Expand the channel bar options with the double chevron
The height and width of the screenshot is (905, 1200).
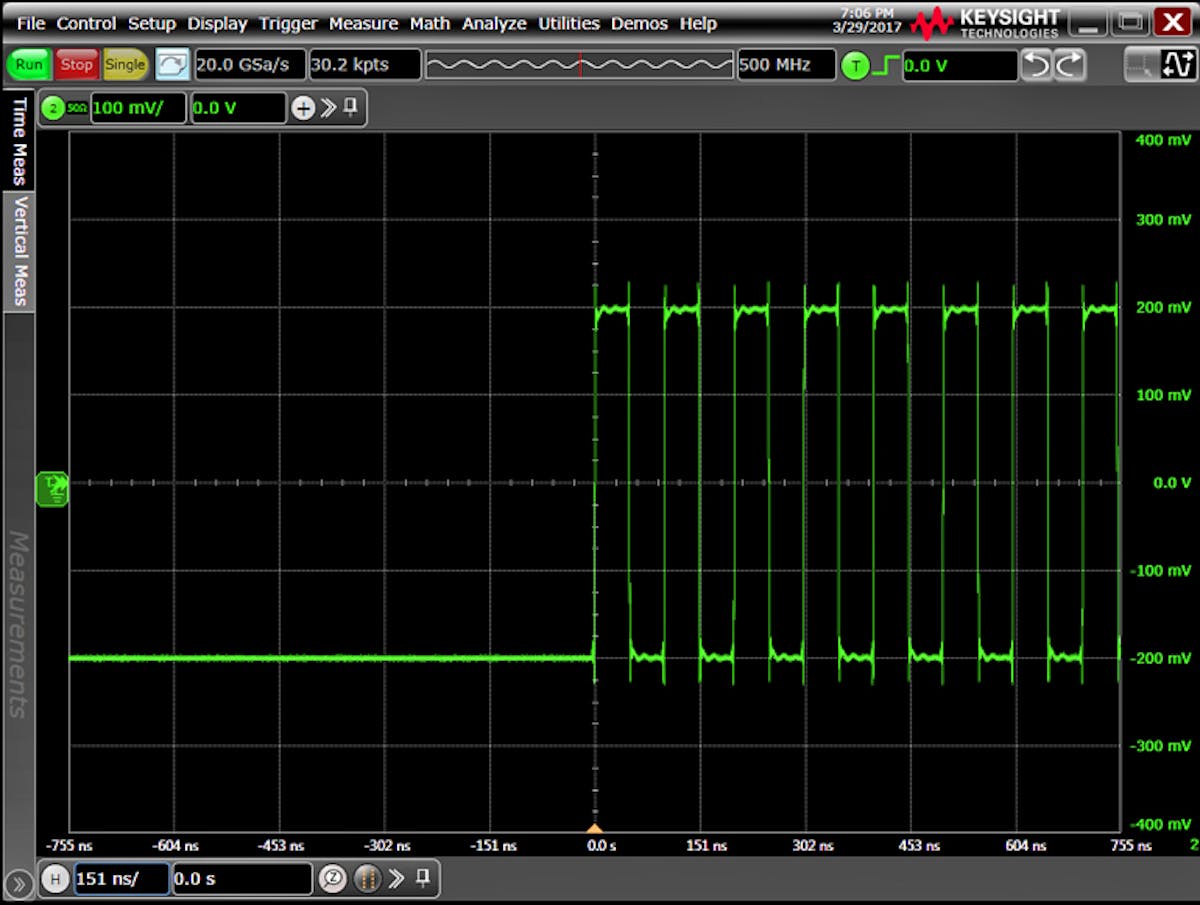[326, 107]
